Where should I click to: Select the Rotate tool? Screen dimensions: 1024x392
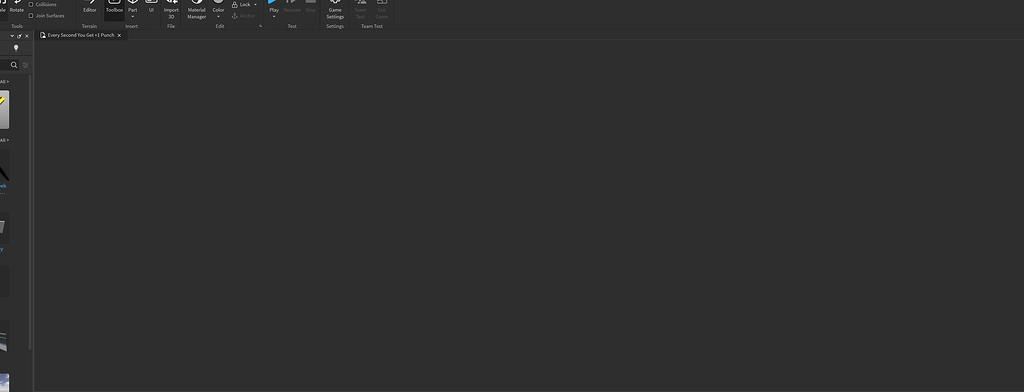17,7
